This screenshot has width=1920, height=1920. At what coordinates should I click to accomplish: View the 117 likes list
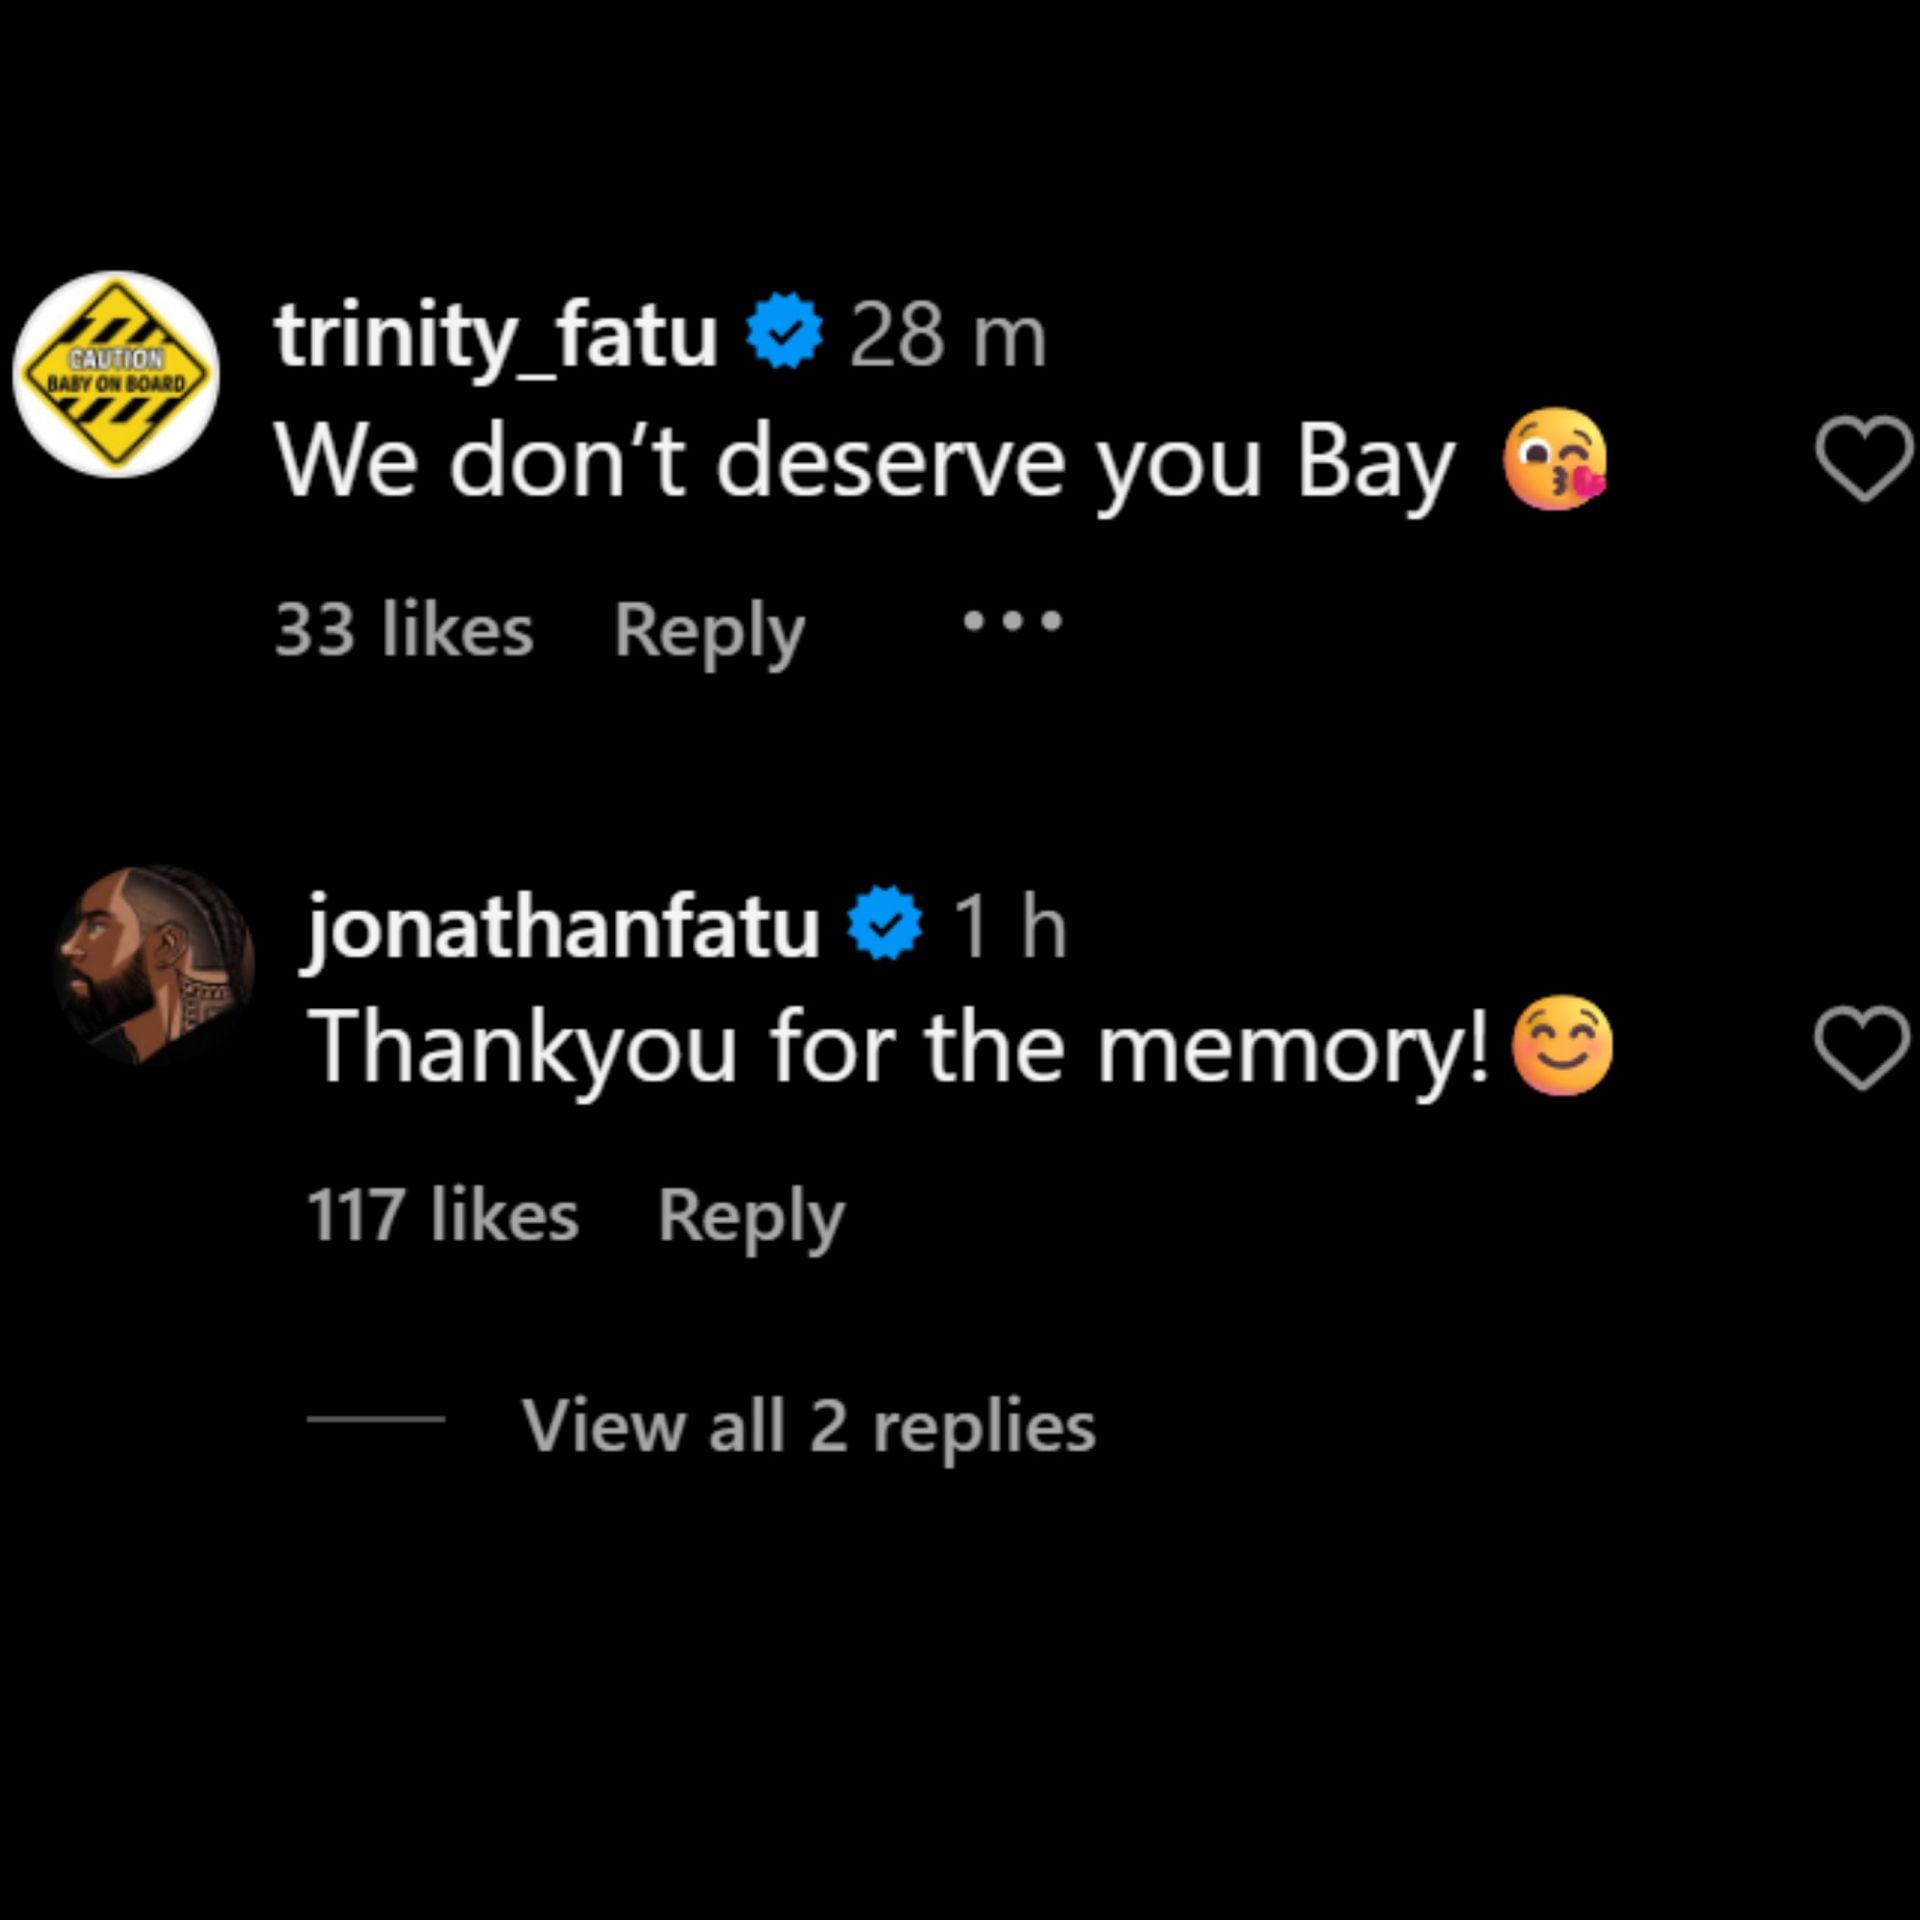(x=442, y=1216)
